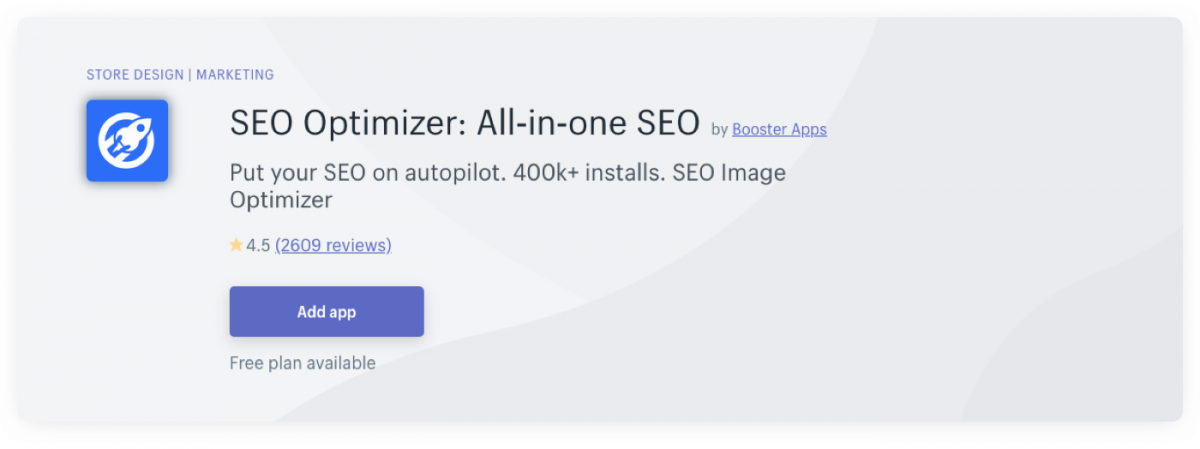
Task: Open the MARKETING category link
Action: [x=235, y=75]
